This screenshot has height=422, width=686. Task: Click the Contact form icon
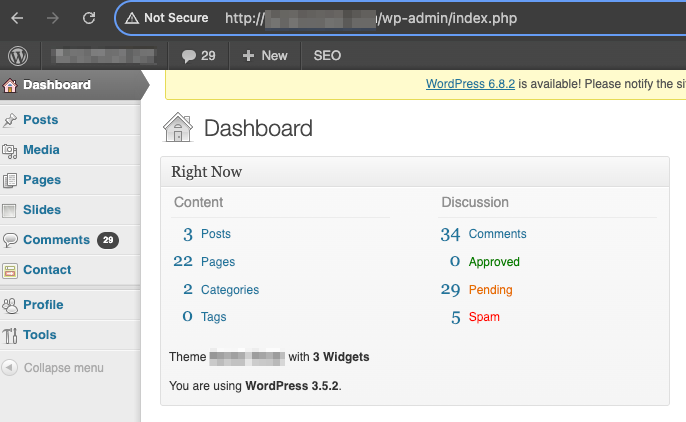coord(10,270)
